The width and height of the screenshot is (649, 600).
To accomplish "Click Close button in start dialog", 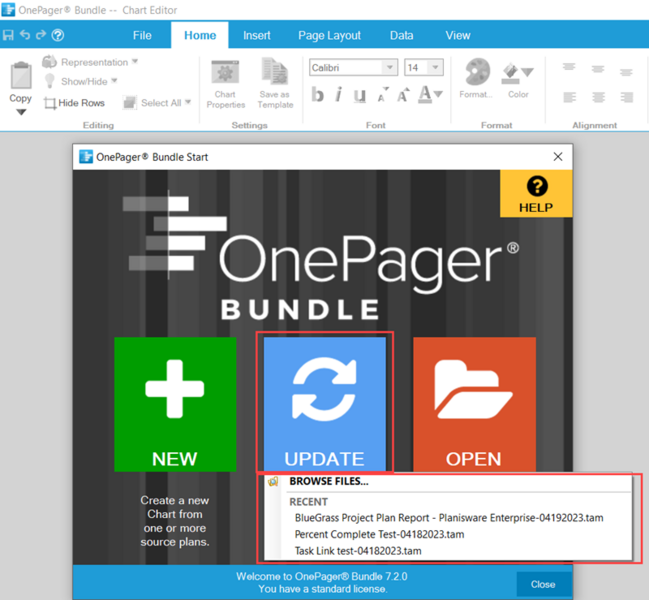I will 543,584.
